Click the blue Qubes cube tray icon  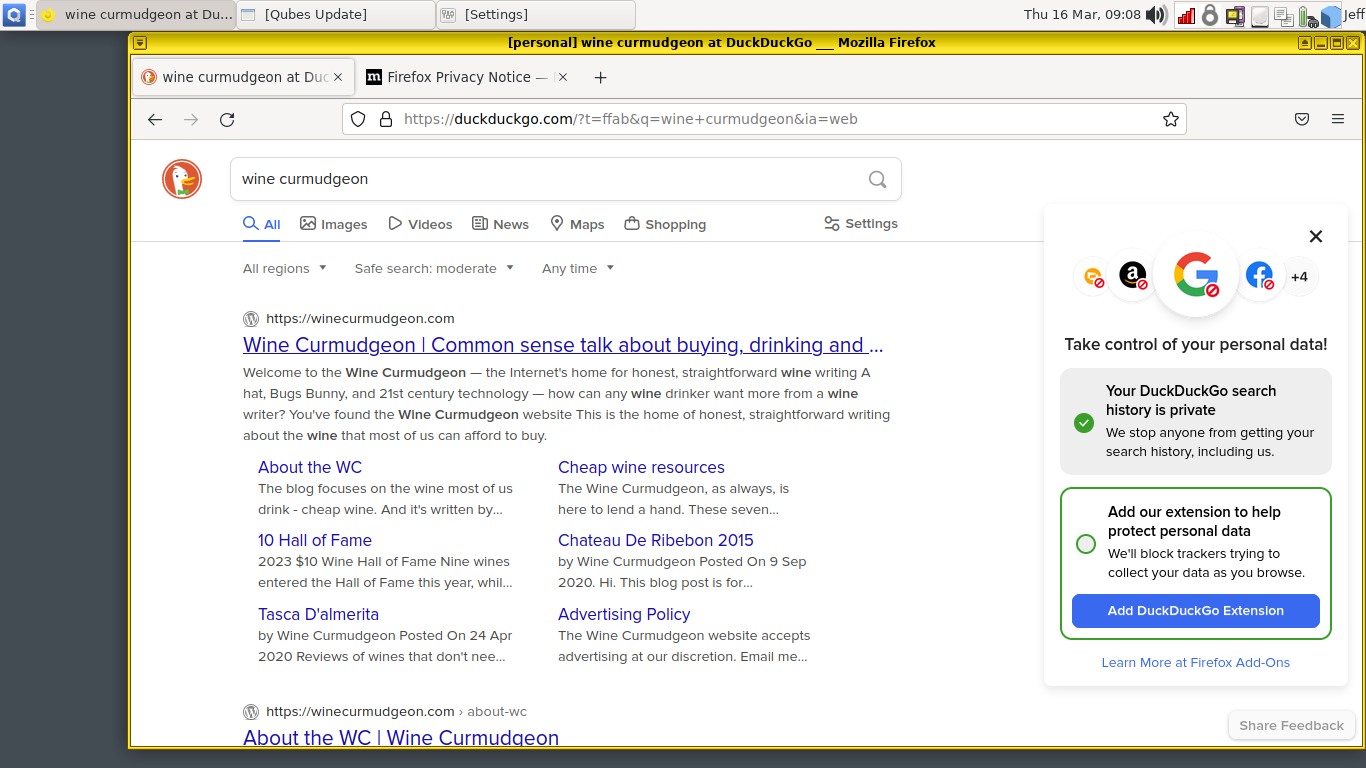tap(1331, 16)
